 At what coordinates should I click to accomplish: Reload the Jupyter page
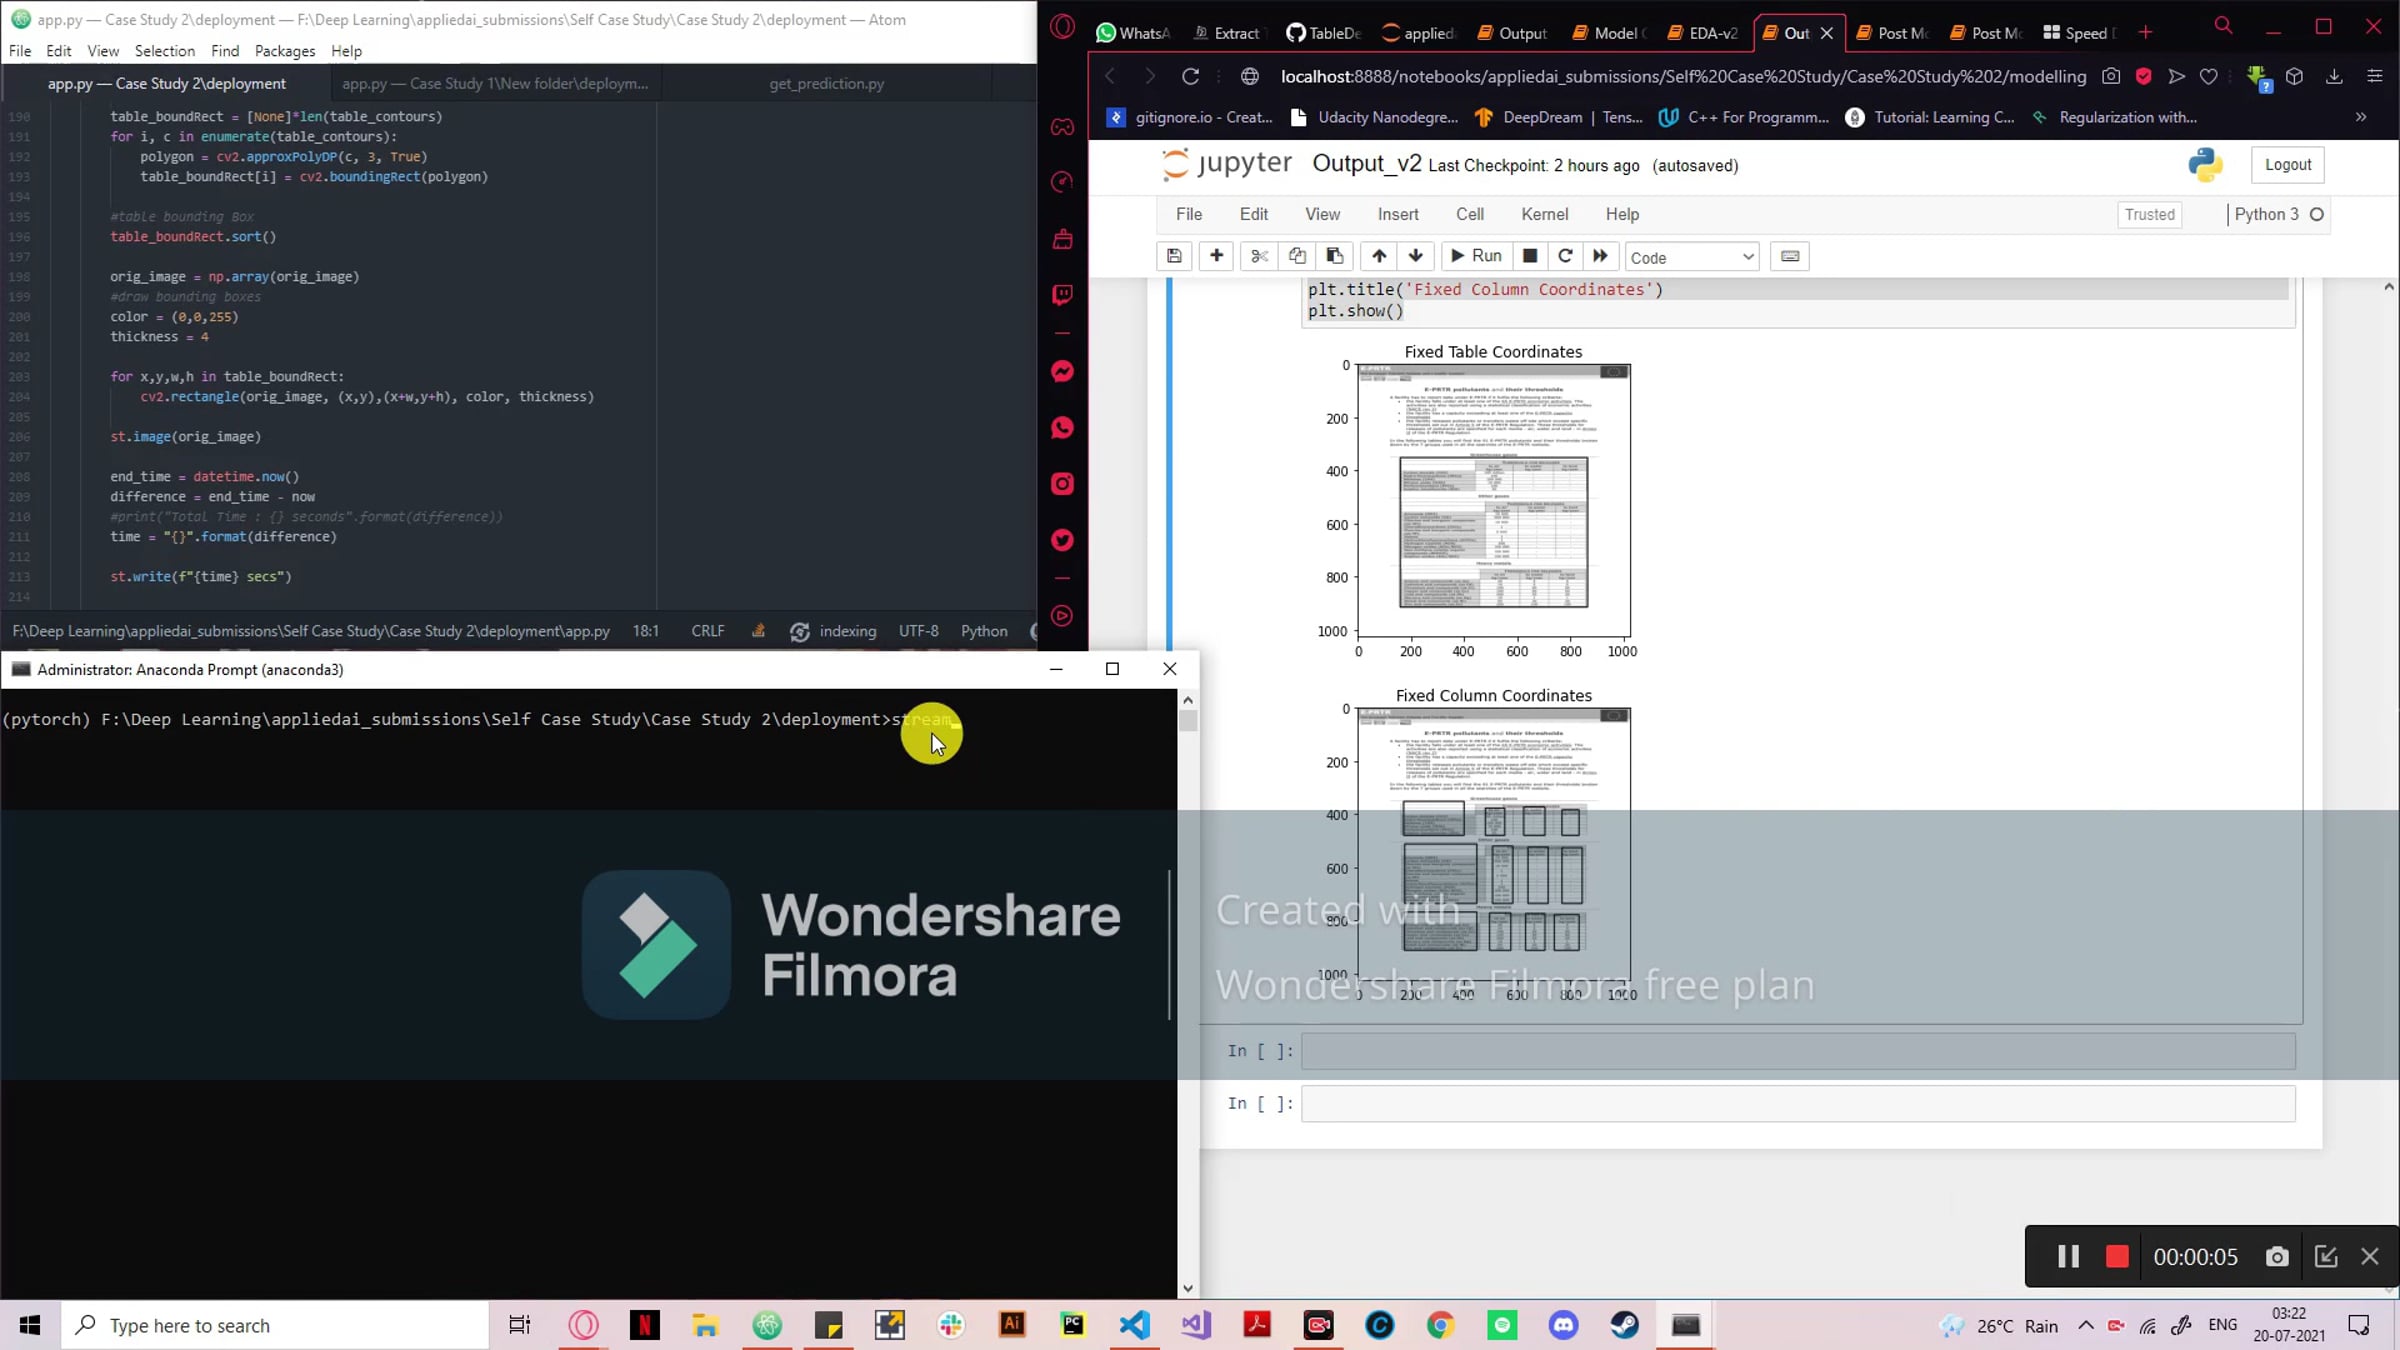click(1190, 76)
